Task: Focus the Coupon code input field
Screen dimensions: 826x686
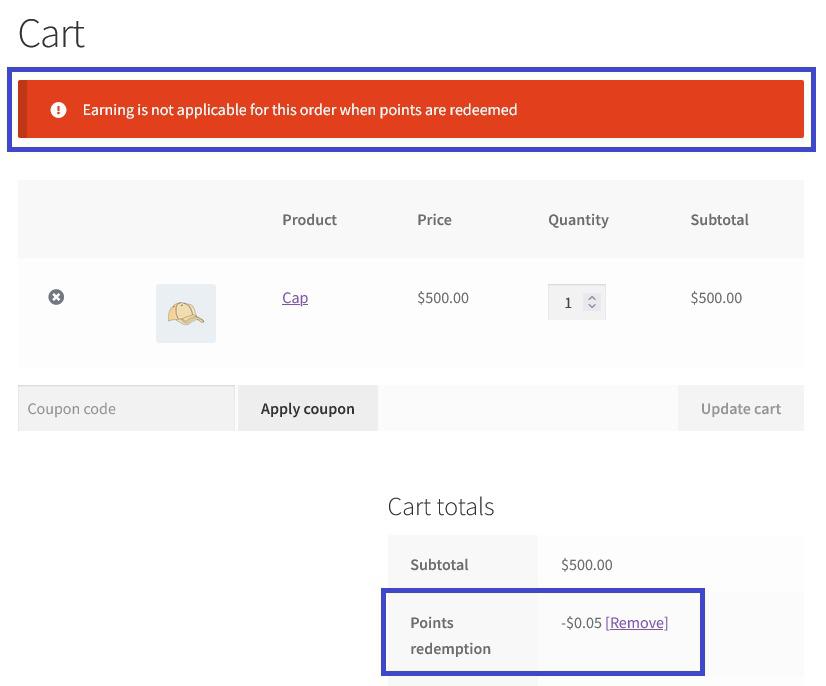Action: tap(126, 408)
